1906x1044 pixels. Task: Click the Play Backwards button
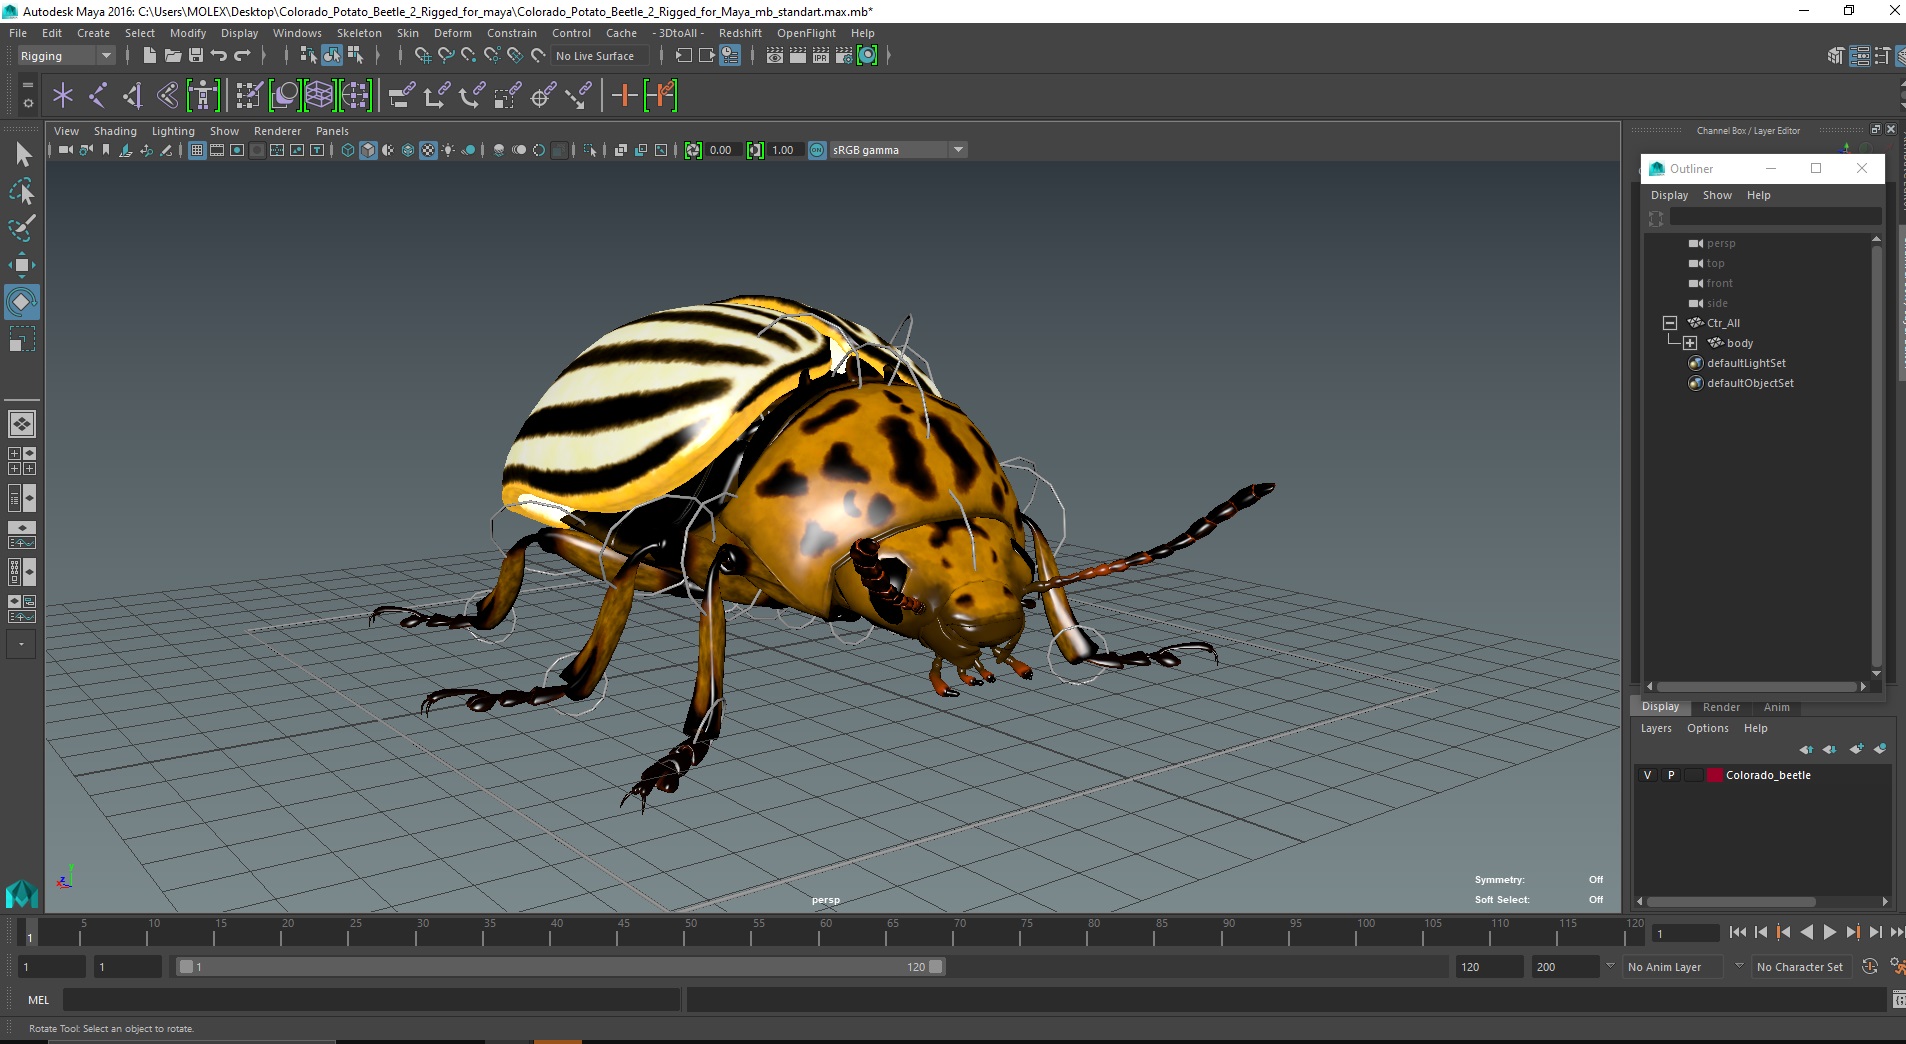tap(1807, 932)
